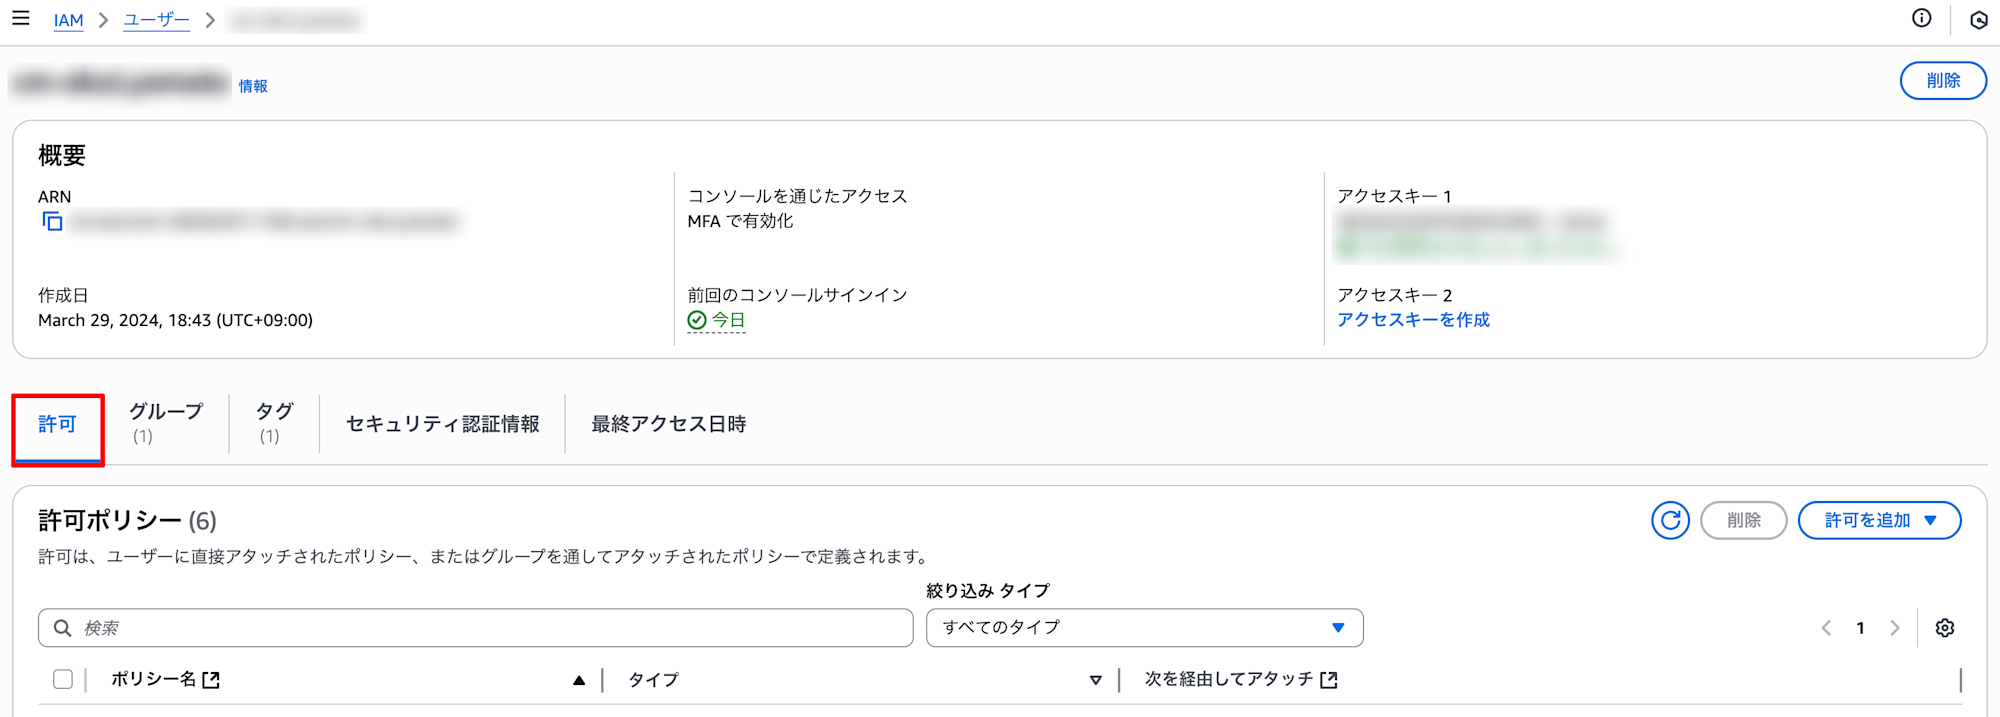The height and width of the screenshot is (717, 2000).
Task: Click the search magnifier icon
Action: coord(62,628)
